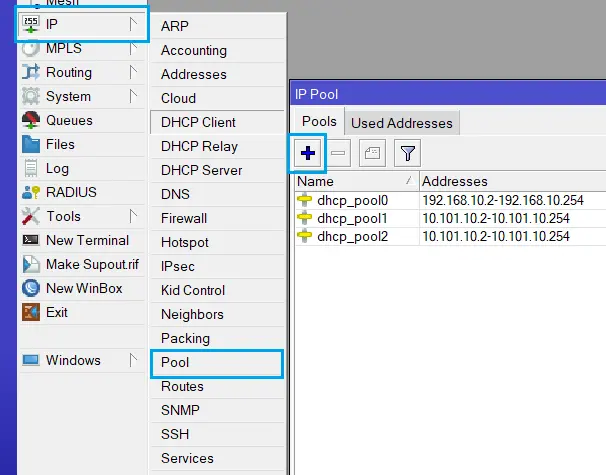This screenshot has height=475, width=606.
Task: Choose DHCP Server from IP submenu
Action: [201, 170]
